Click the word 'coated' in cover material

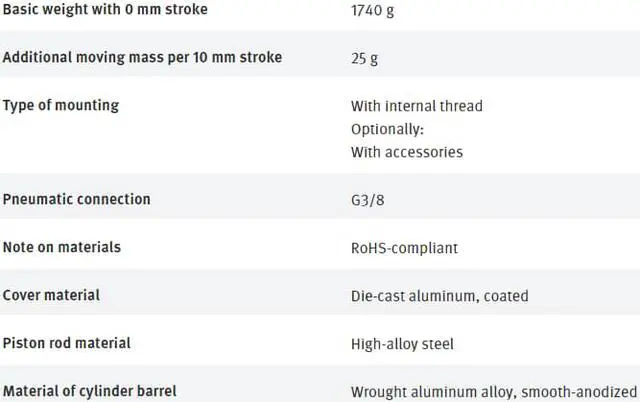504,296
